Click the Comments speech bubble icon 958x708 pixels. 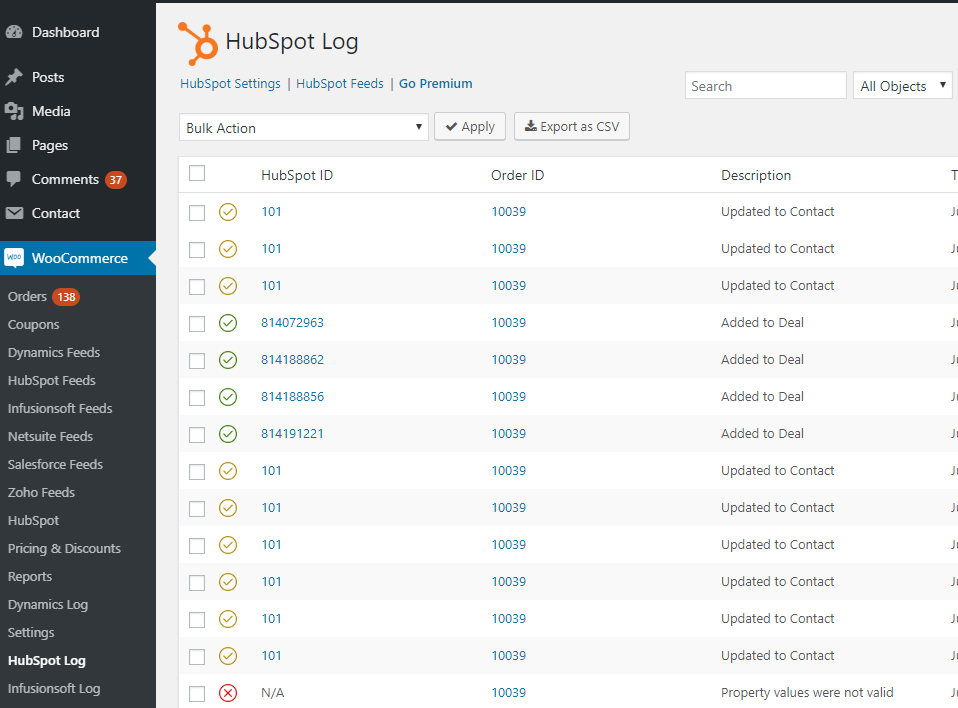[13, 179]
